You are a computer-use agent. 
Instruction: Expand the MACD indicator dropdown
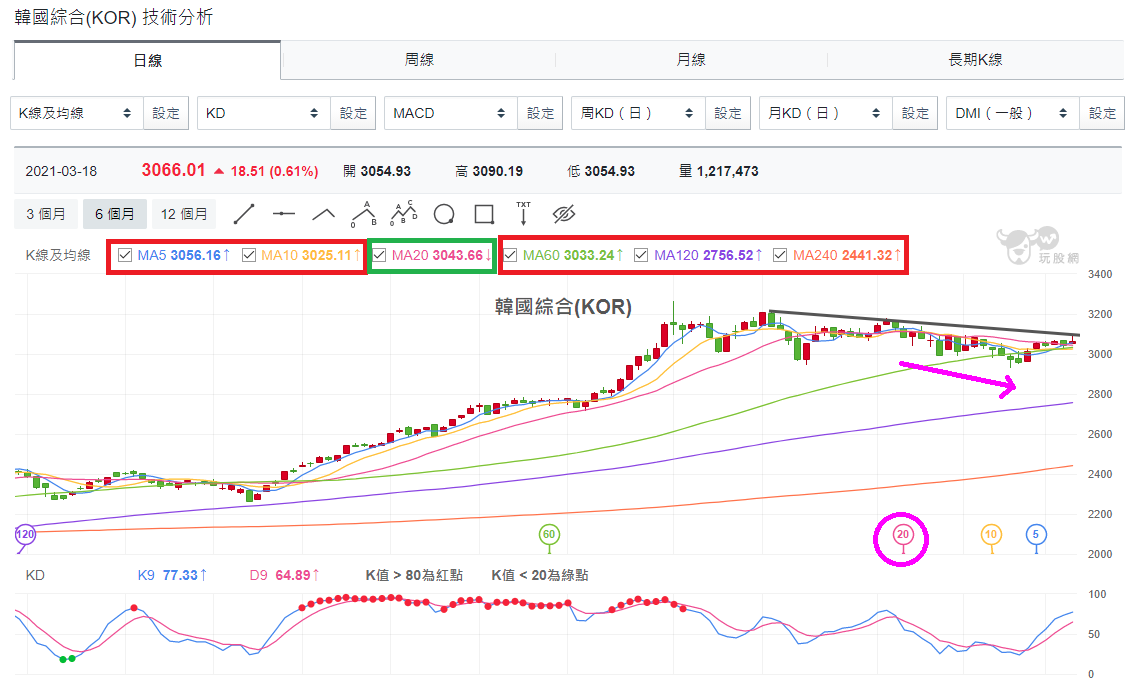coord(451,113)
